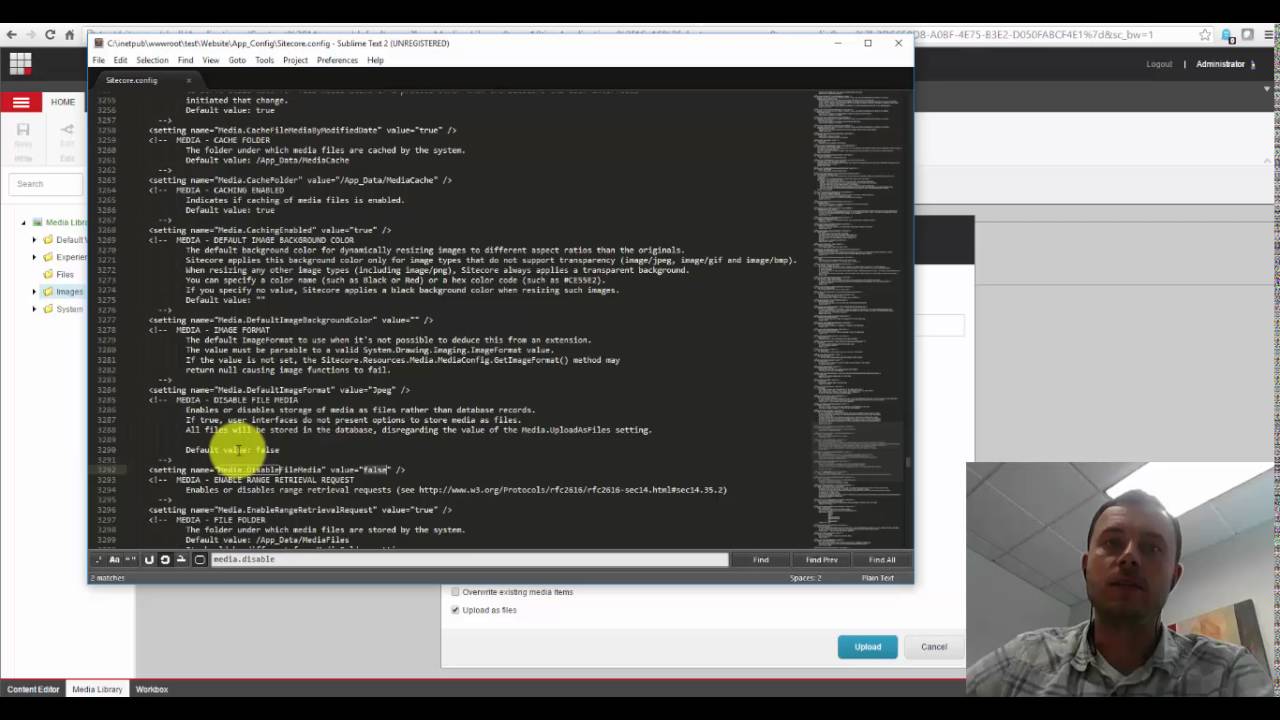Click the browser Forward arrow

click(x=31, y=35)
